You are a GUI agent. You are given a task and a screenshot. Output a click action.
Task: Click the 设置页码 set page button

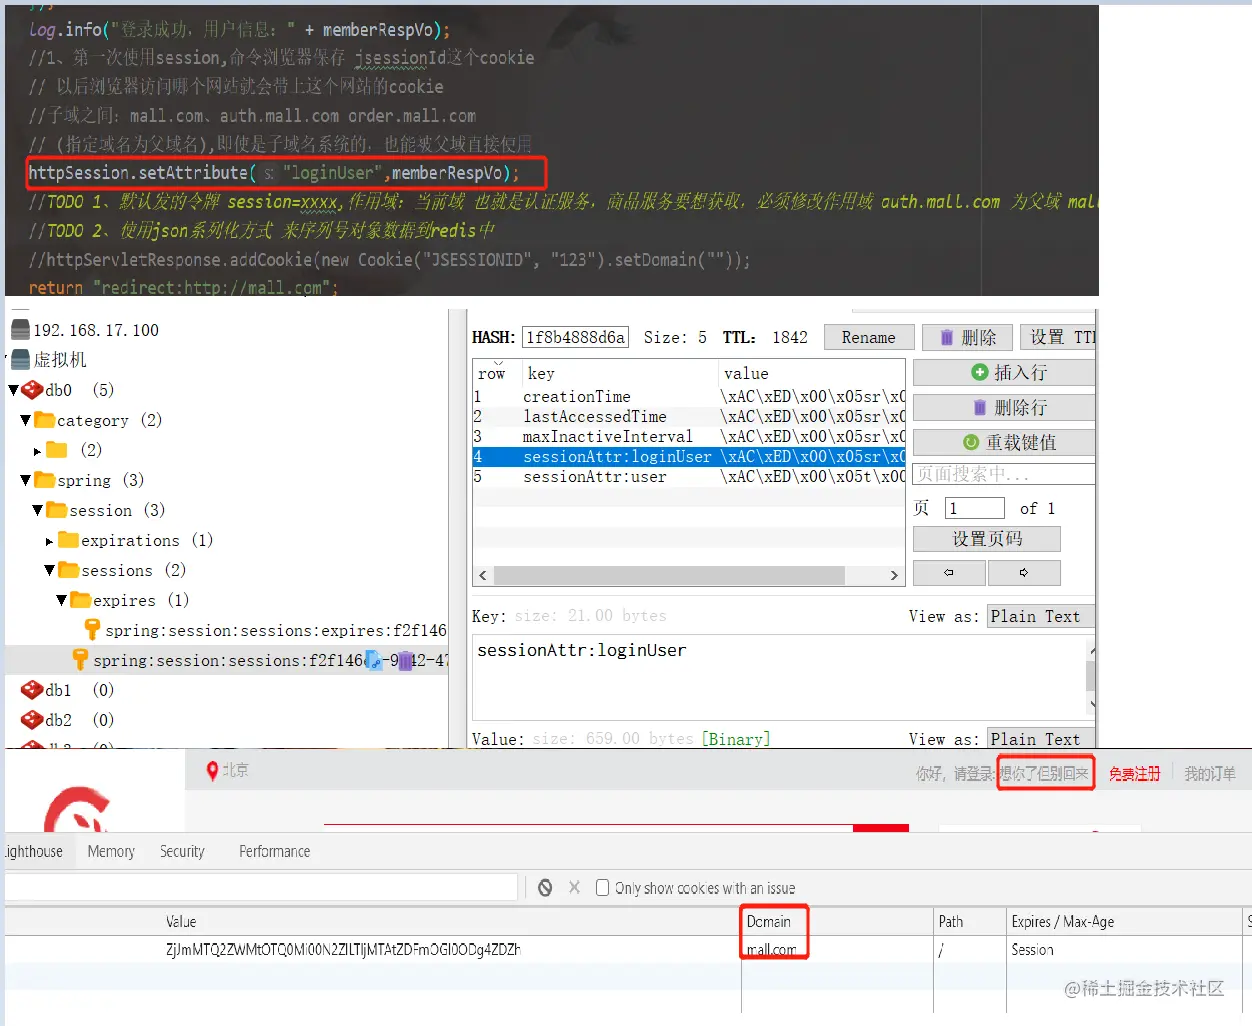(986, 539)
